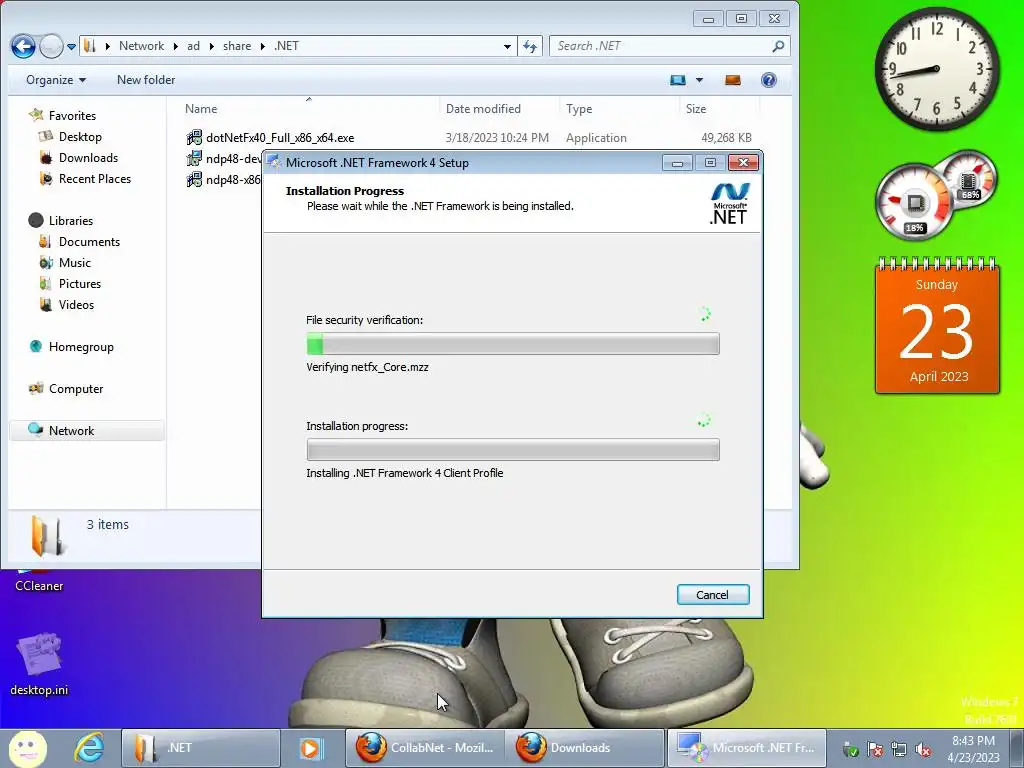
Task: Open address bar history dropdown arrow
Action: pos(507,46)
